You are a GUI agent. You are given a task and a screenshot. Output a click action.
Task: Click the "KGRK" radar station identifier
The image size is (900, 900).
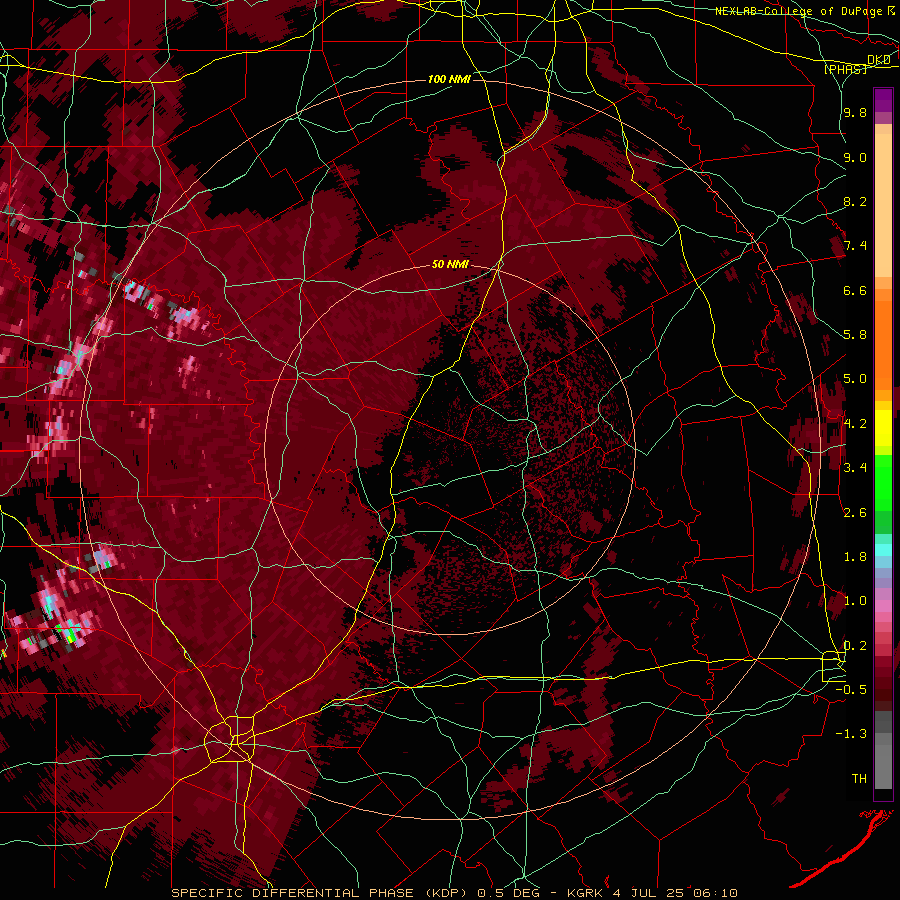click(585, 893)
